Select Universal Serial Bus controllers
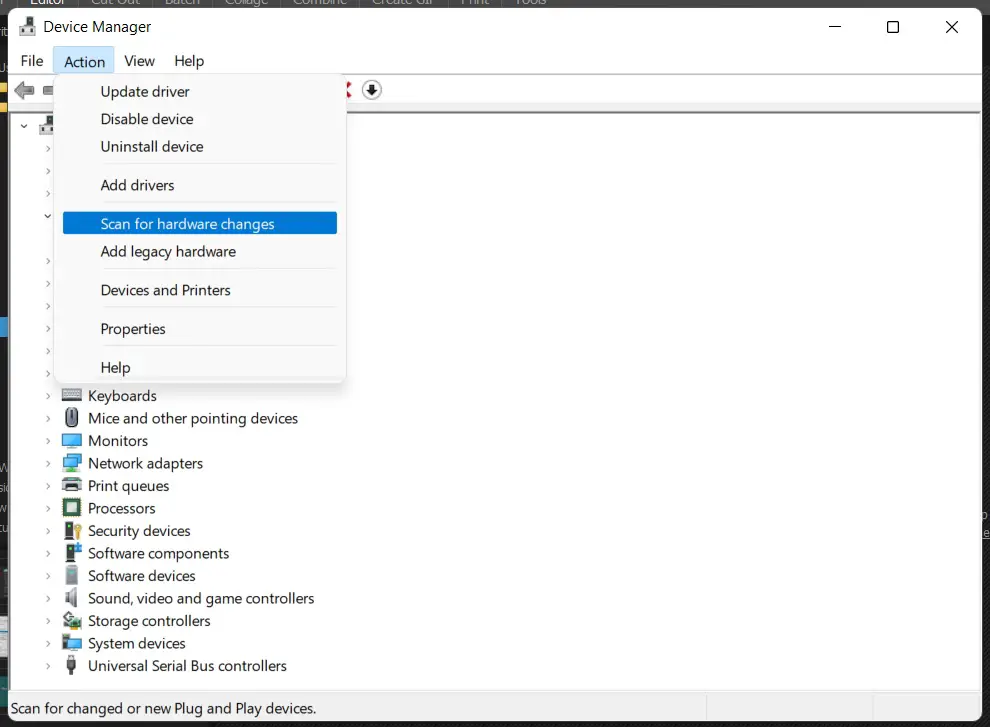The height and width of the screenshot is (727, 990). click(x=187, y=666)
